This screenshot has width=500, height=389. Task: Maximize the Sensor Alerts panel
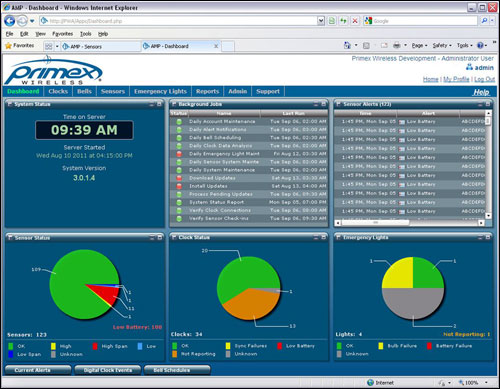click(488, 104)
